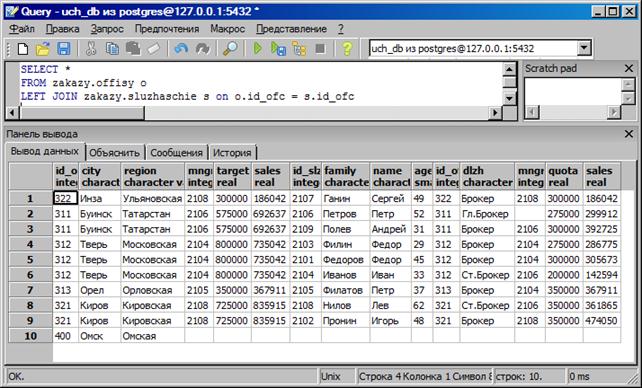Switch to the Сообщения tab
Viewport: 642px width, 388px height.
pos(176,153)
